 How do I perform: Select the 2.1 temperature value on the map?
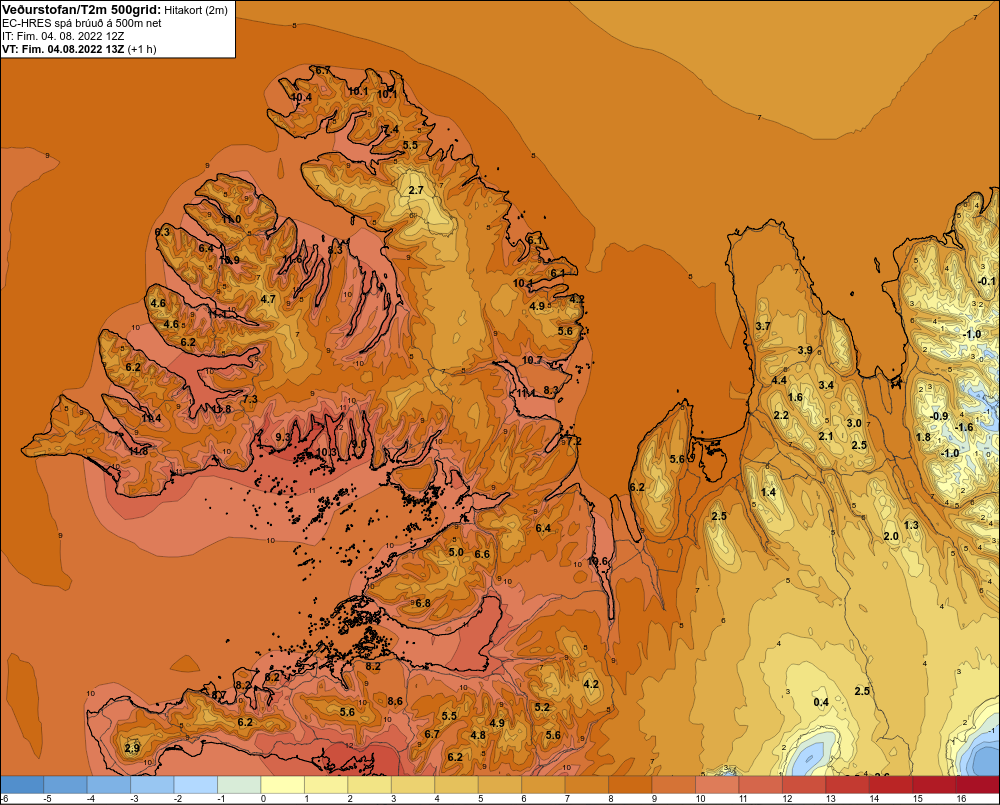pos(826,436)
